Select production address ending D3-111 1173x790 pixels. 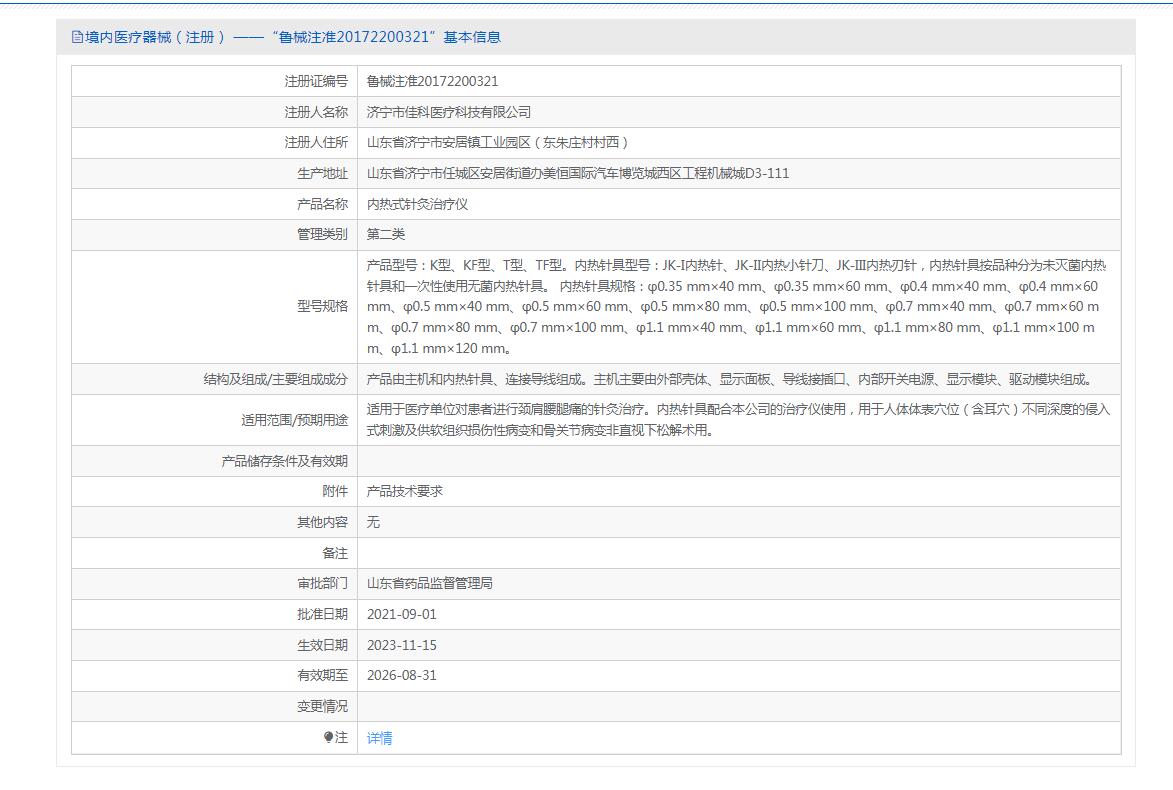[578, 173]
